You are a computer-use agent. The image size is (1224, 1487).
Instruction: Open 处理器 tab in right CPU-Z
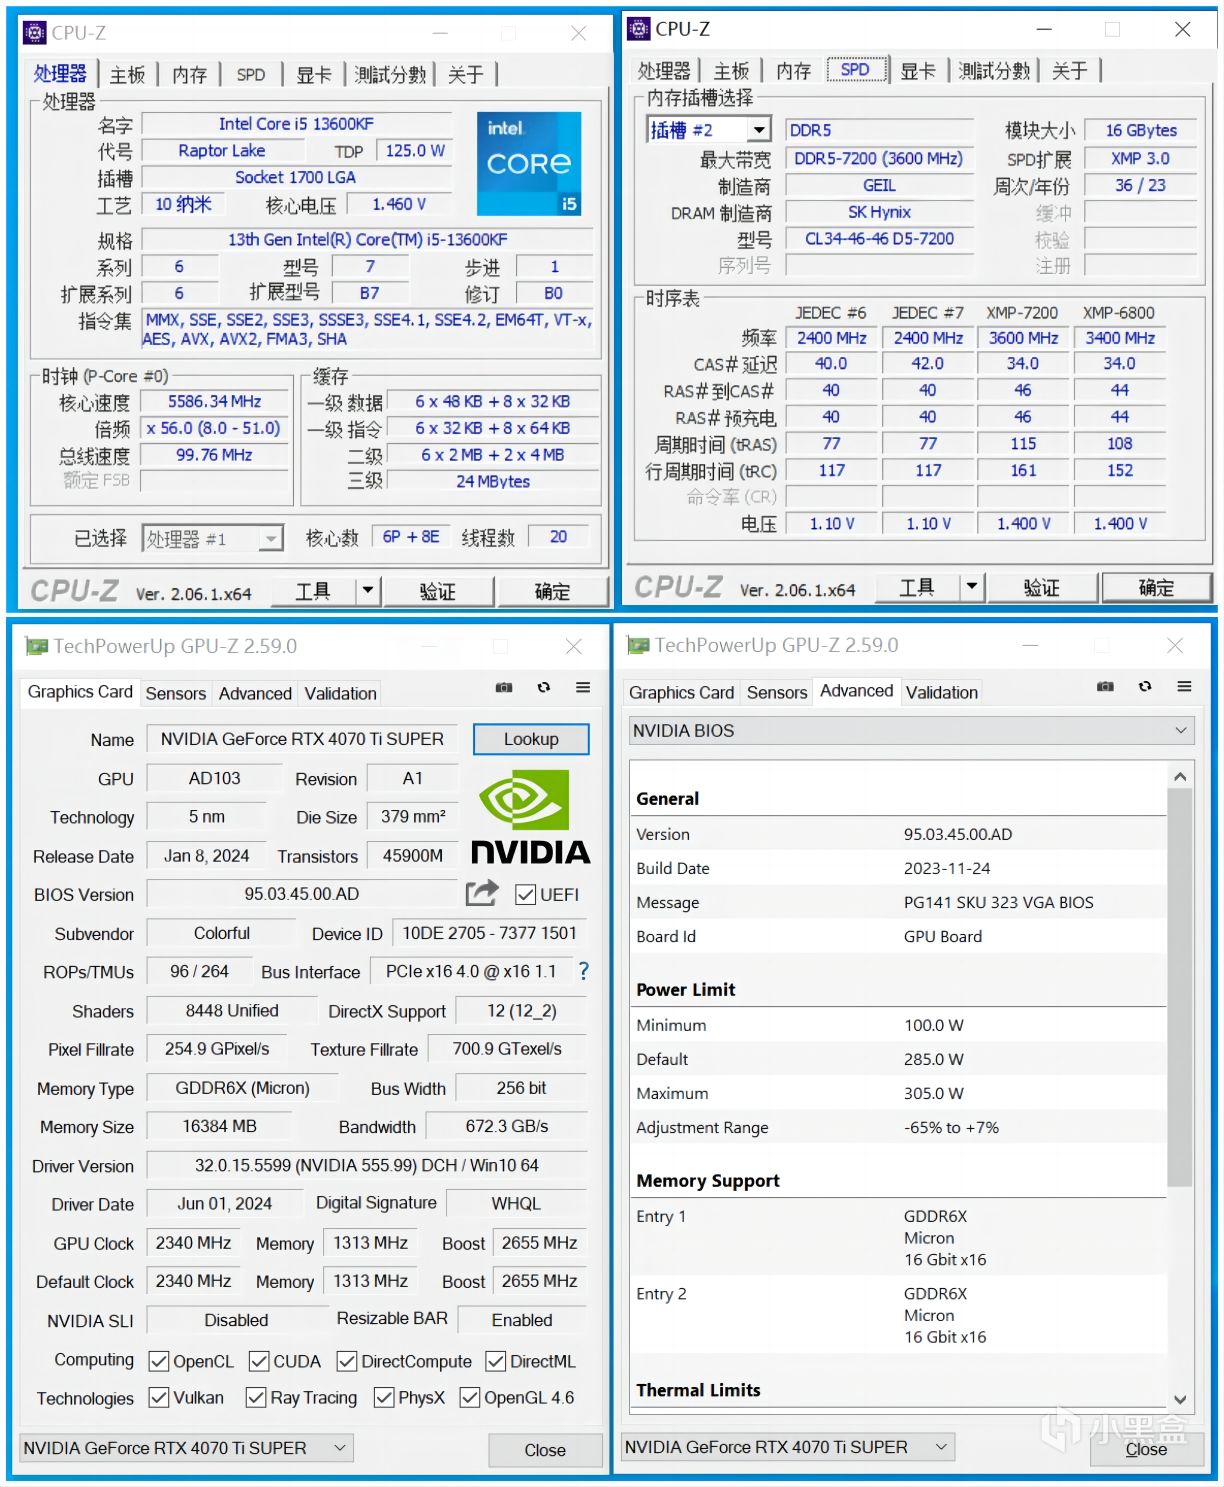tap(664, 71)
